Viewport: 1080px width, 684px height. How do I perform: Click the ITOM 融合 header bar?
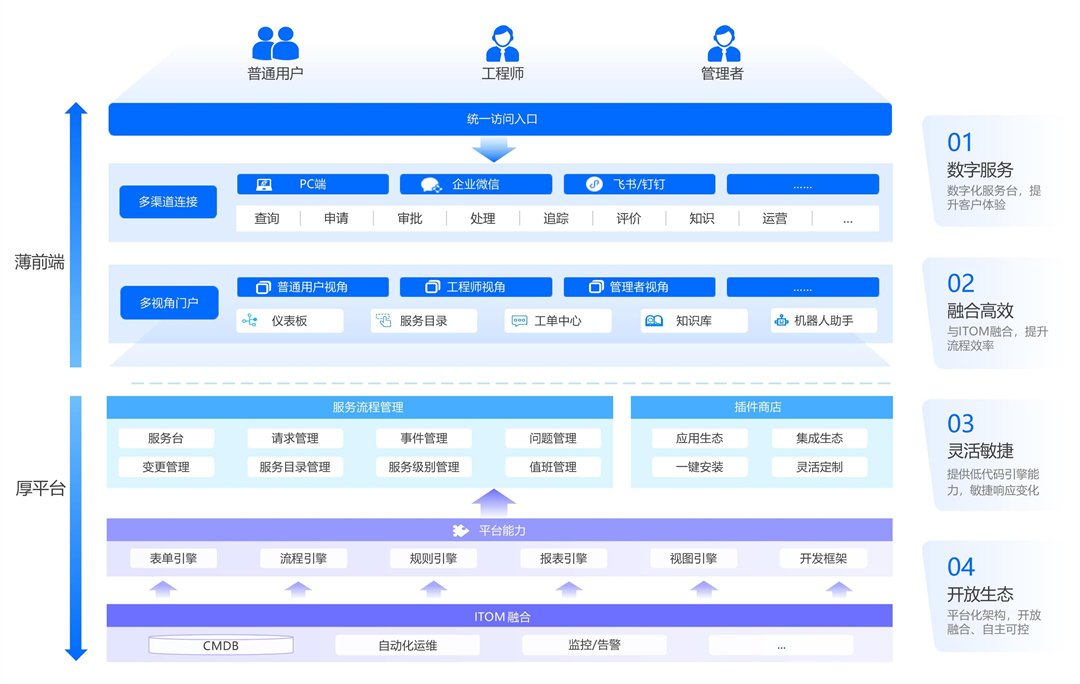500,616
